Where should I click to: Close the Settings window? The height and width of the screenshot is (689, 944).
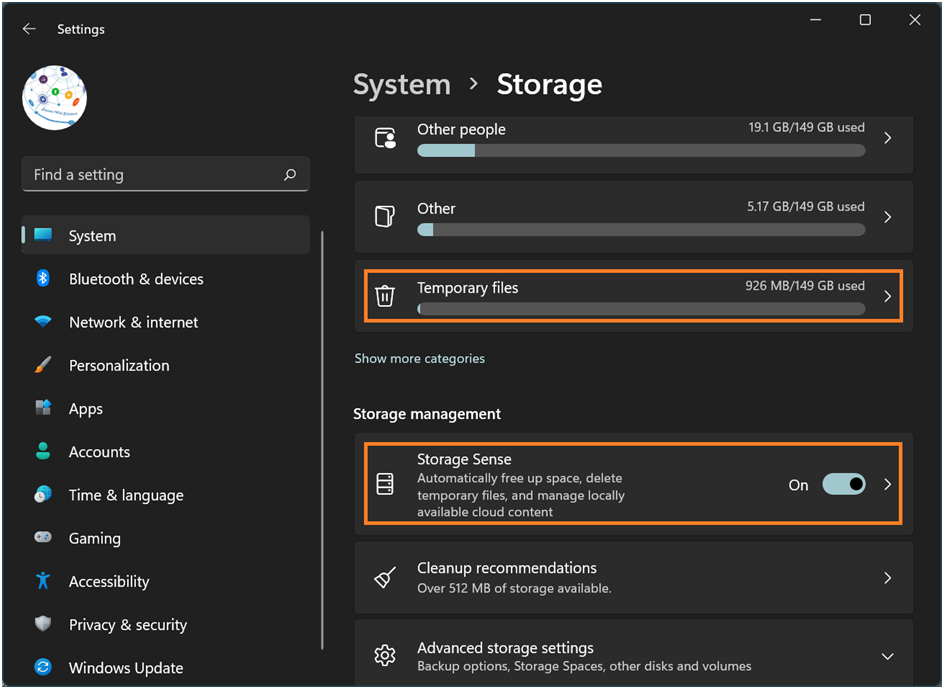coord(914,20)
